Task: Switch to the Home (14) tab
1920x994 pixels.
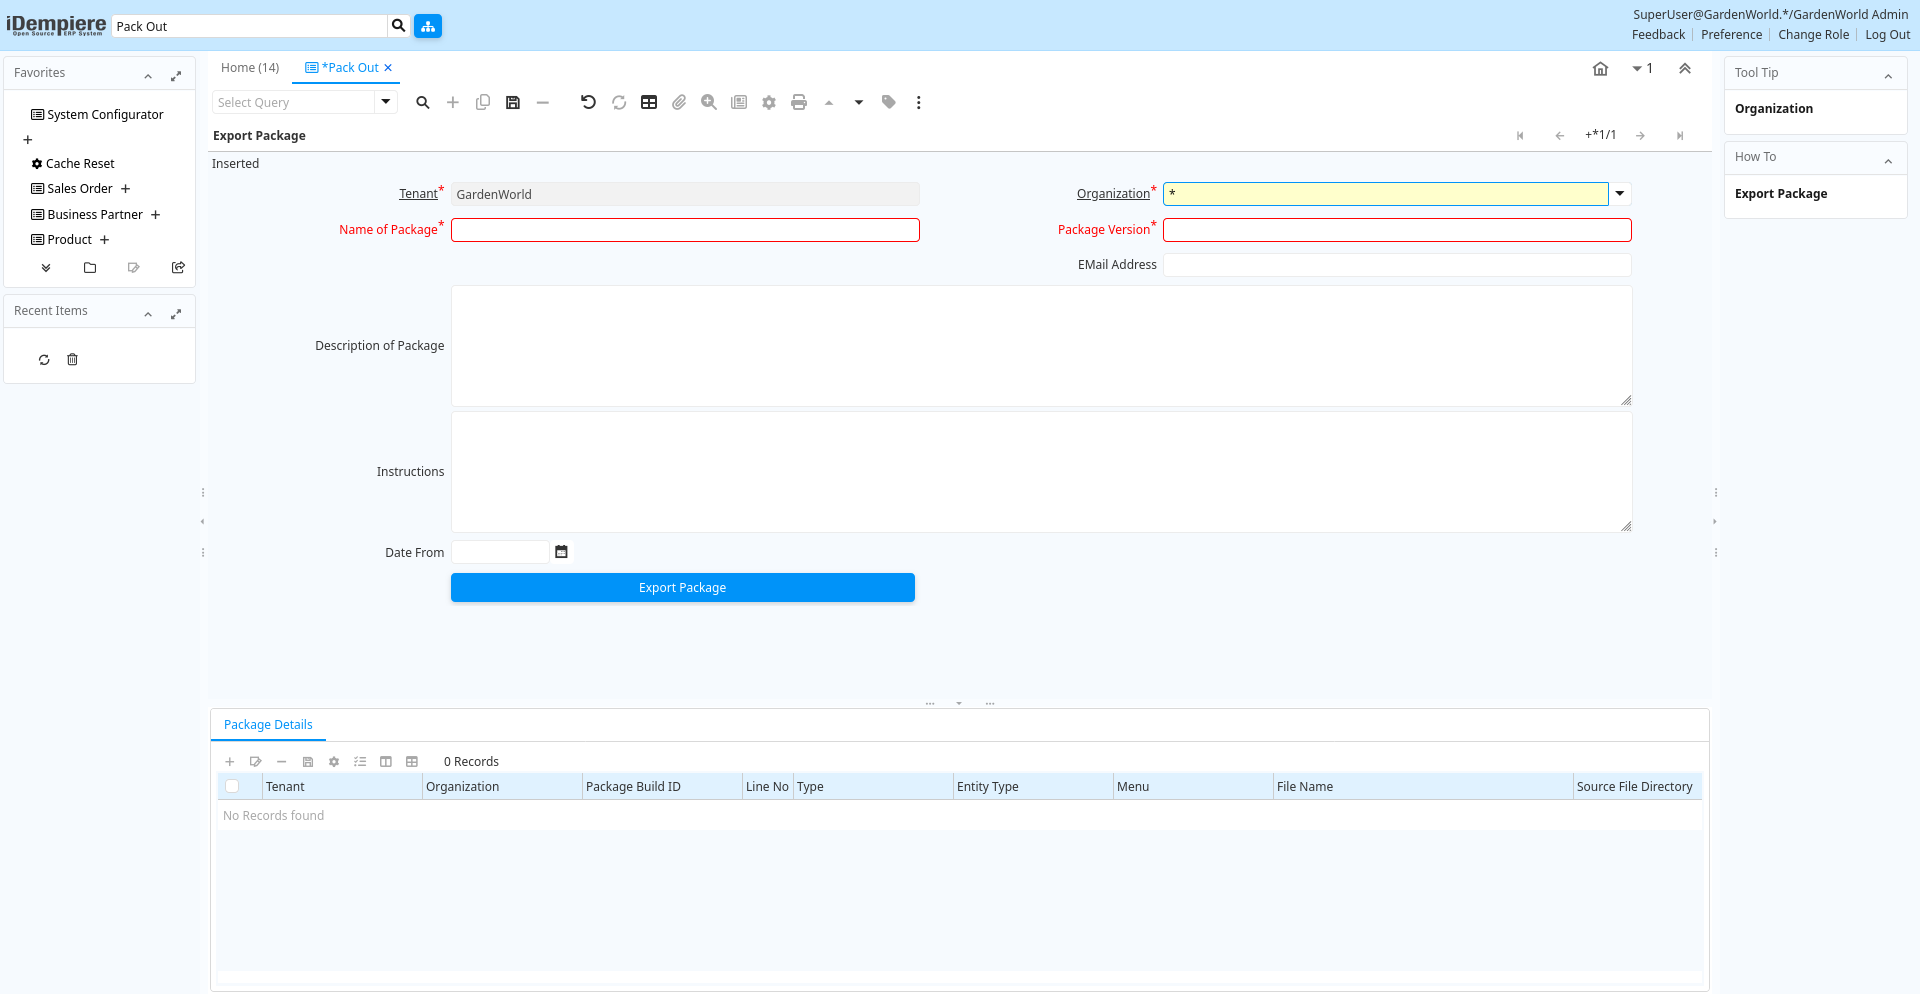Action: pos(250,68)
